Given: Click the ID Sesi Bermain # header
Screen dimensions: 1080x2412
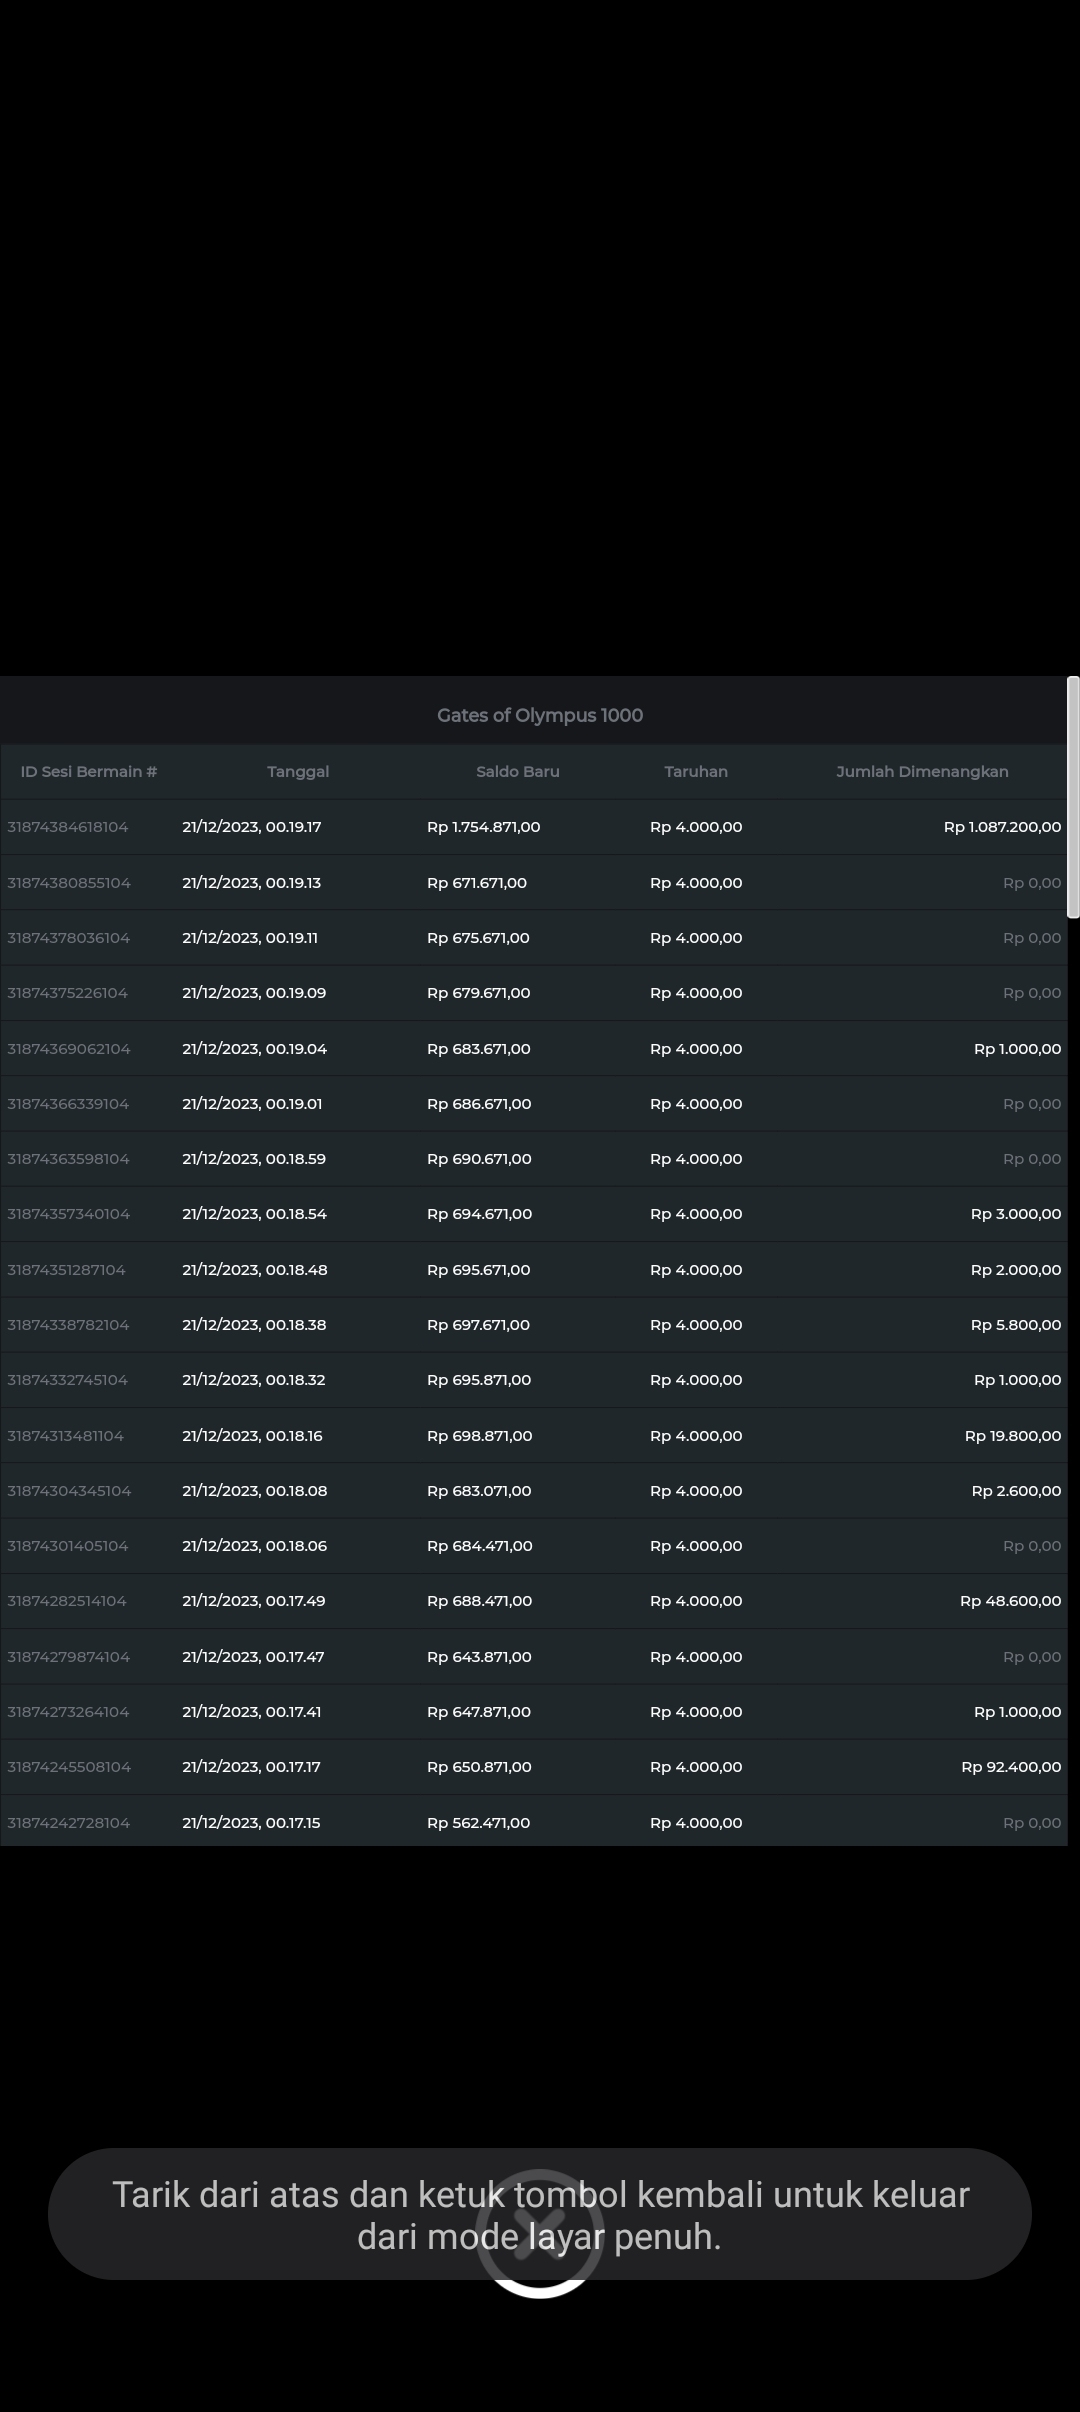Looking at the screenshot, I should click(89, 771).
